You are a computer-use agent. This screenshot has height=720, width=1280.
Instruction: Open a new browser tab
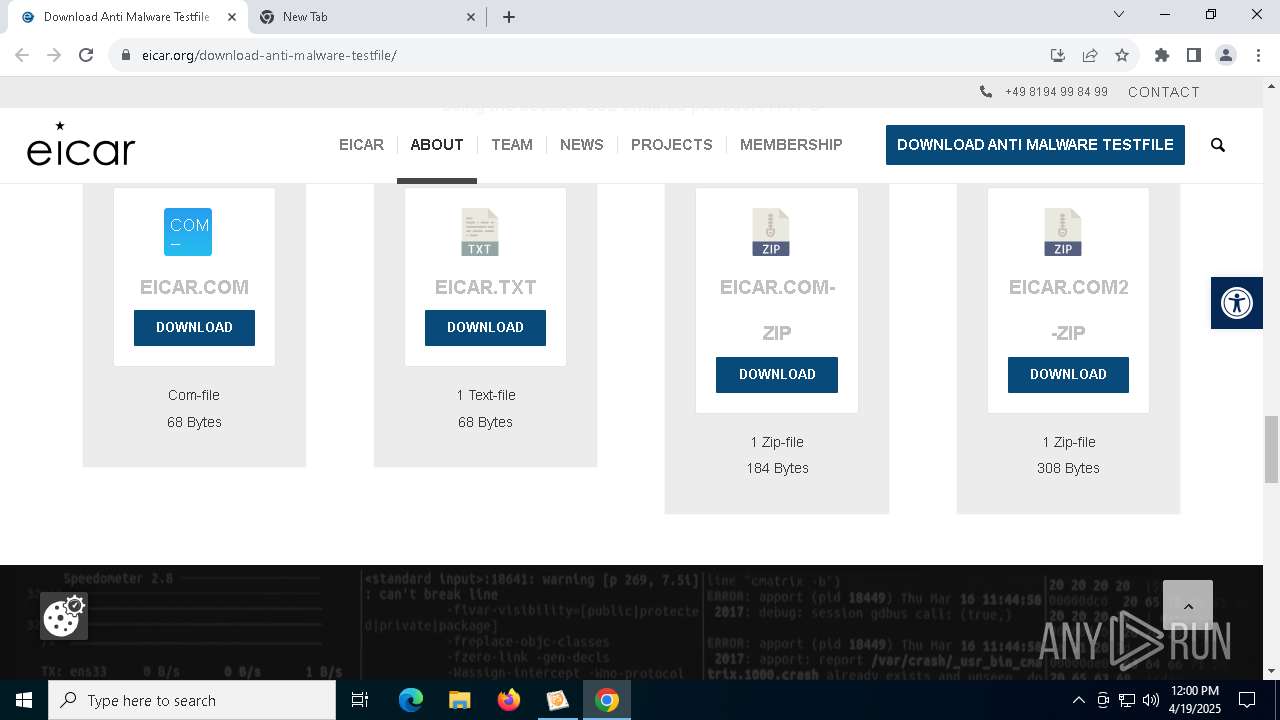pos(509,17)
